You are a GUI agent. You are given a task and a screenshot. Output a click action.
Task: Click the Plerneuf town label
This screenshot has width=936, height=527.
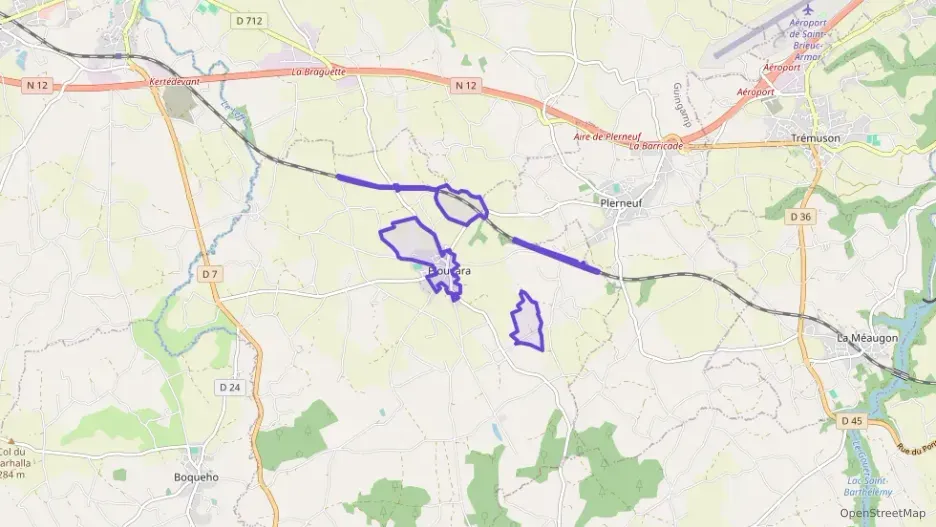pyautogui.click(x=621, y=203)
